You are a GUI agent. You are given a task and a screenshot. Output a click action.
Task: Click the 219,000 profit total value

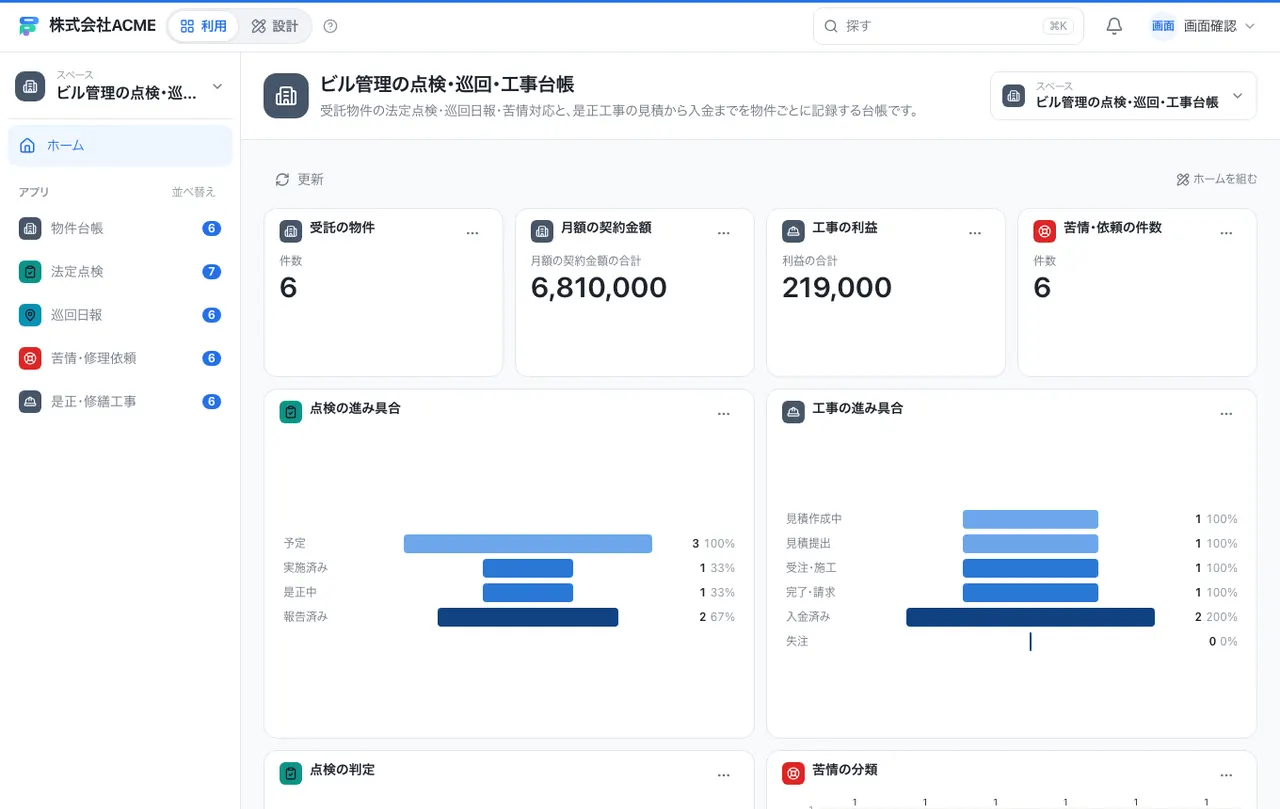click(x=837, y=288)
